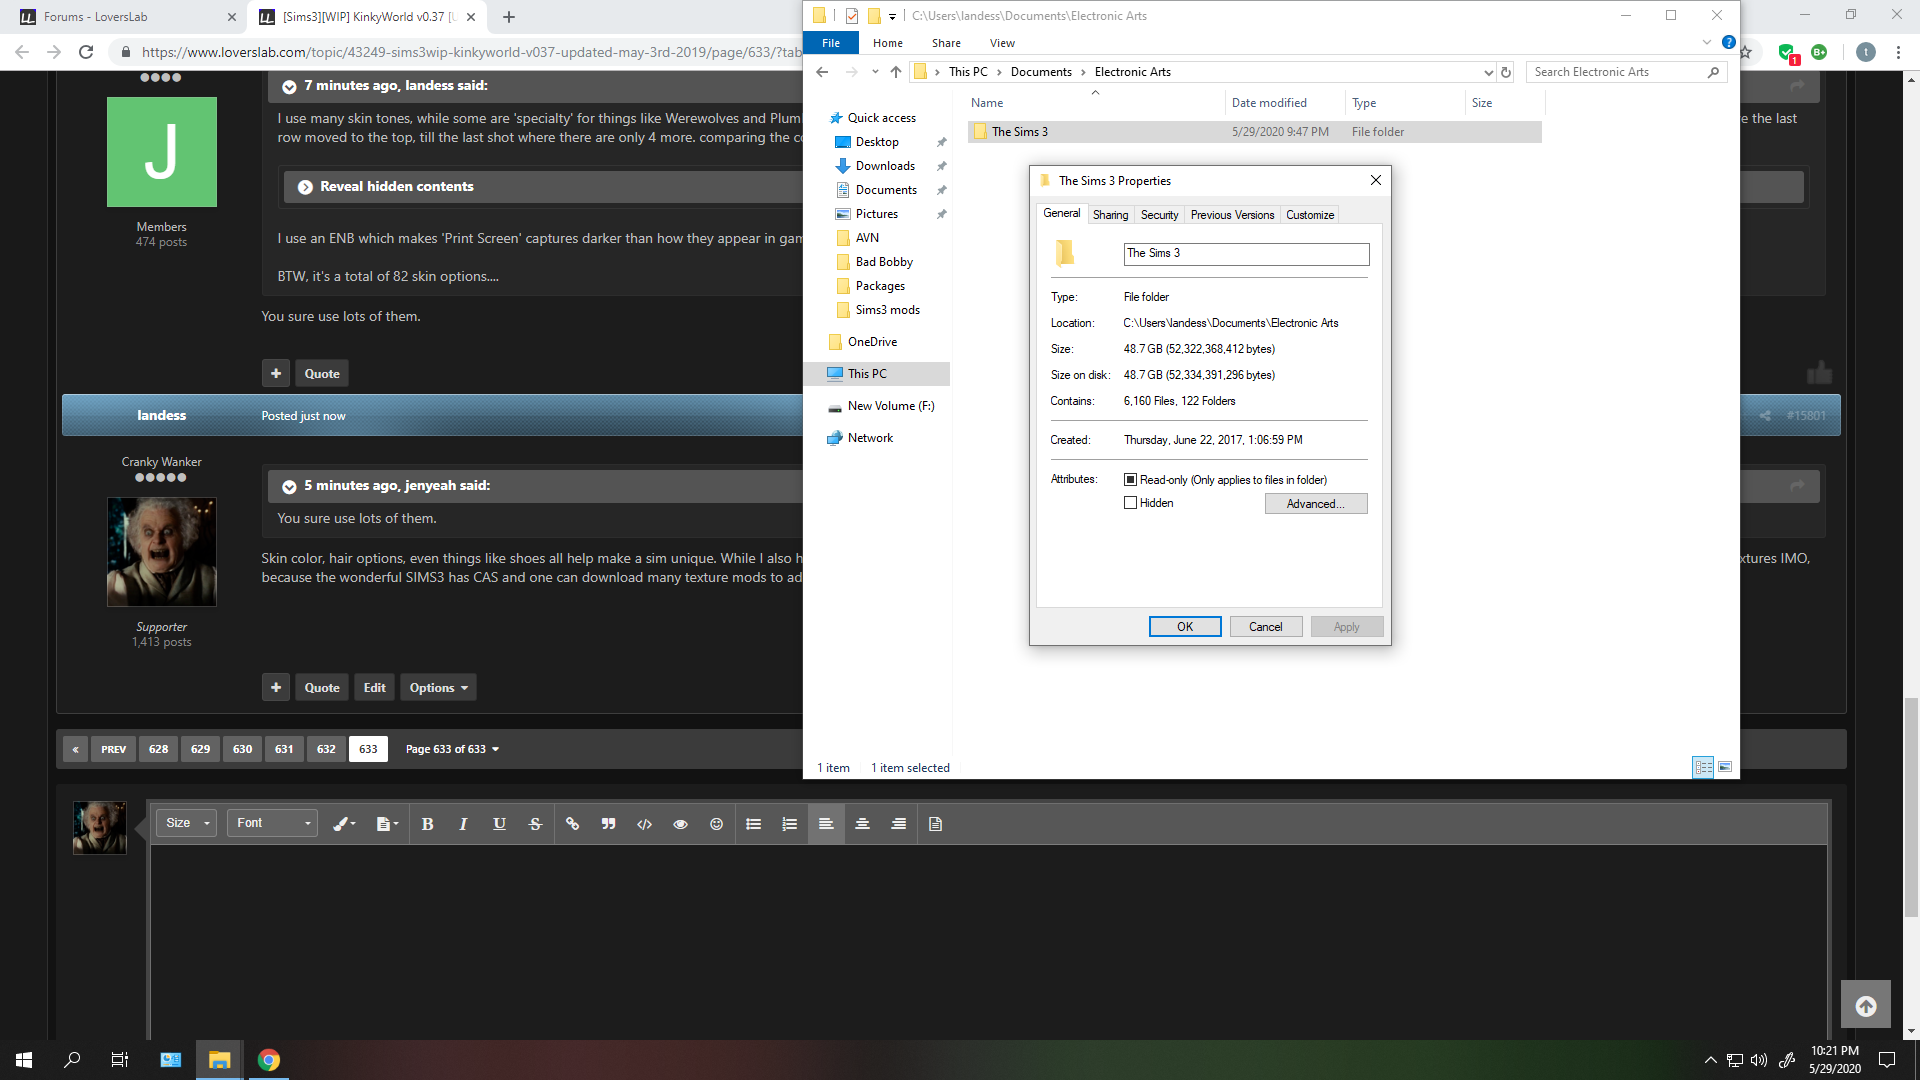Open Windows Start menu
Screen dimensions: 1920x1080
(24, 1060)
